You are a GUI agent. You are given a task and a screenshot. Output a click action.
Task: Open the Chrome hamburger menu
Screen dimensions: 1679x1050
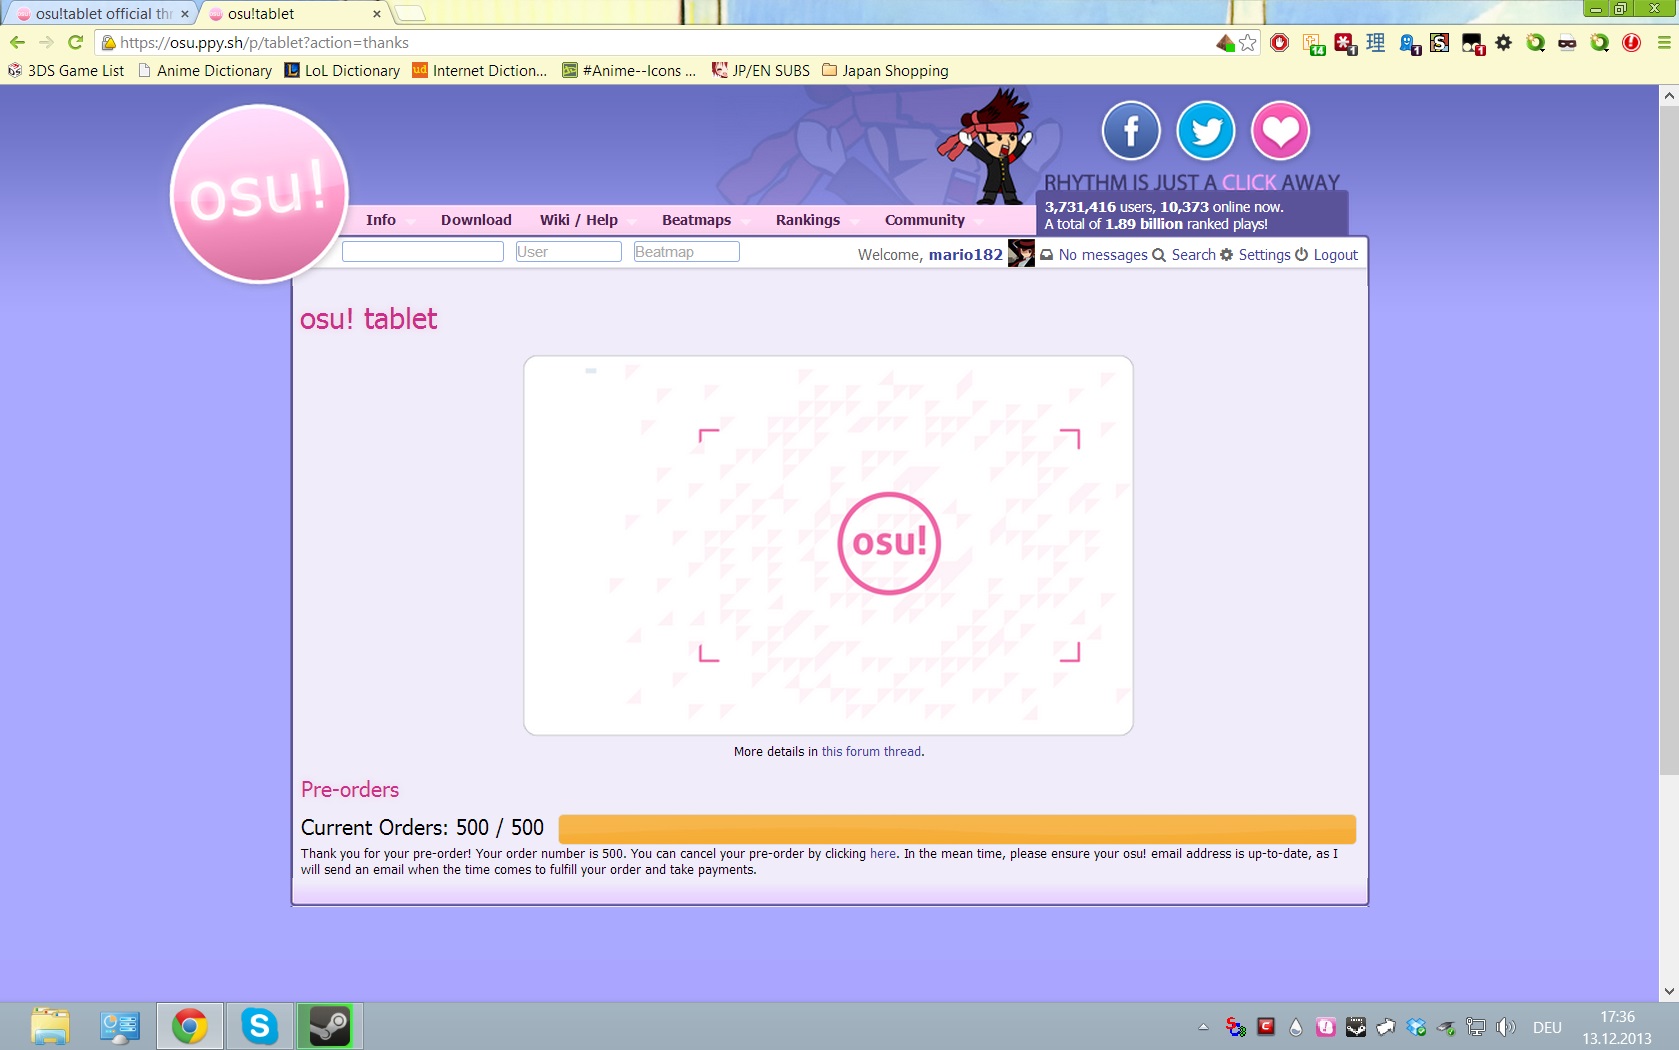tap(1664, 42)
